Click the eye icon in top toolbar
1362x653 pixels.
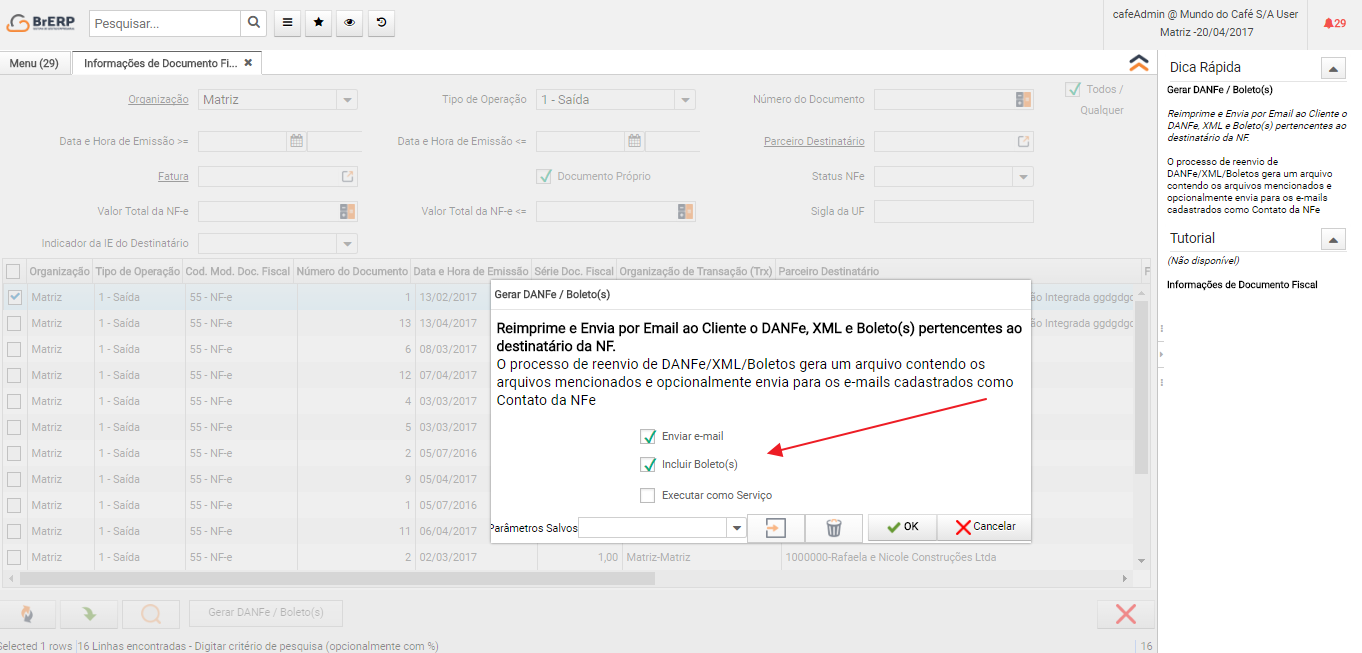point(349,23)
